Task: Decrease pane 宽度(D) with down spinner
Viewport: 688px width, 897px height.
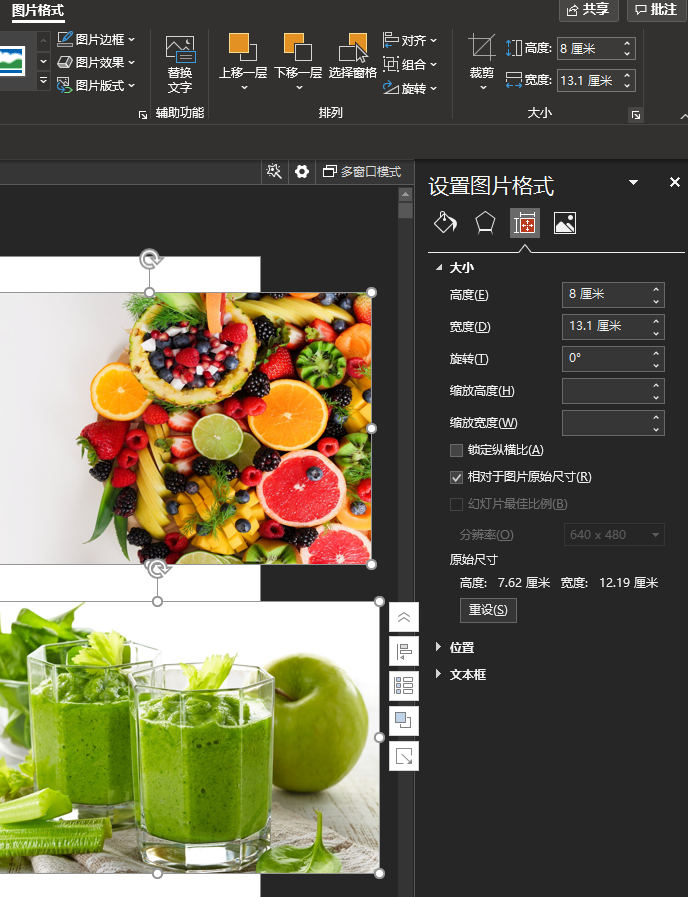Action: pyautogui.click(x=656, y=332)
